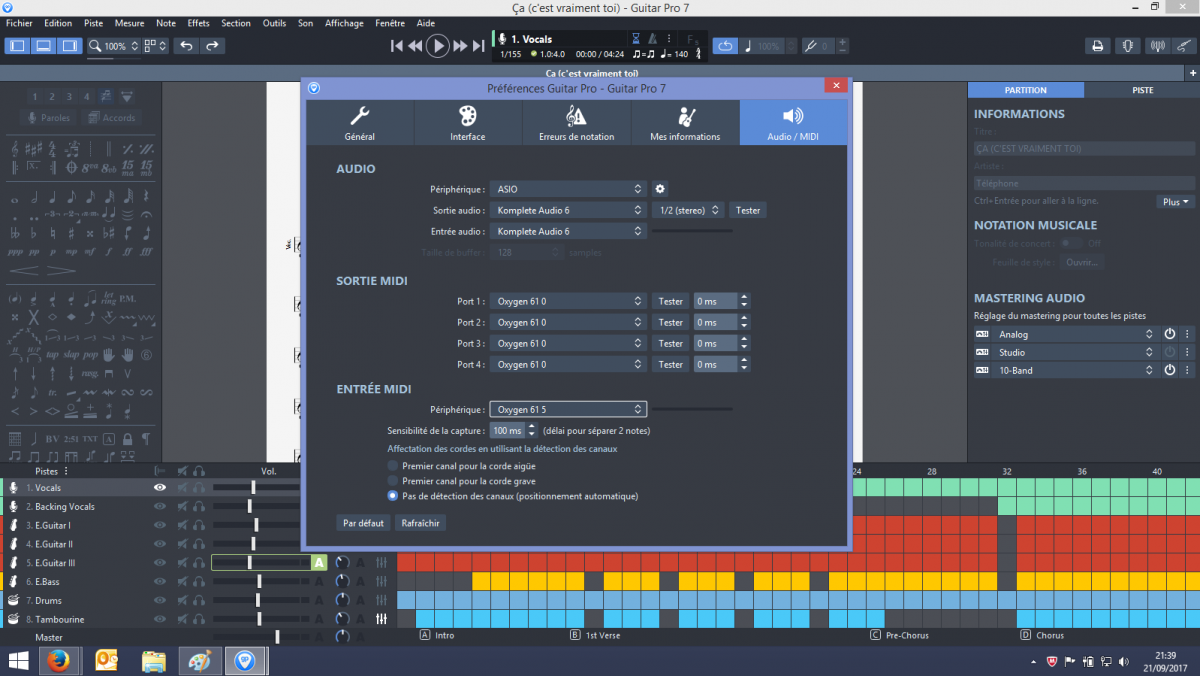Toggle visibility of the Tambourine track

tap(159, 619)
